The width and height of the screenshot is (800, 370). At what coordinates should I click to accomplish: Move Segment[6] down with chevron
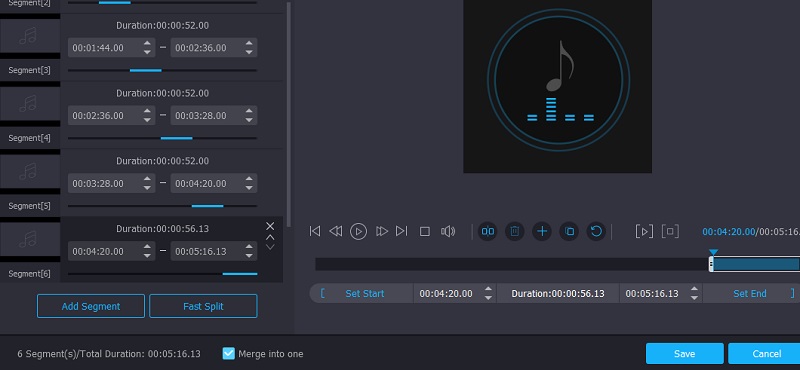click(x=270, y=247)
